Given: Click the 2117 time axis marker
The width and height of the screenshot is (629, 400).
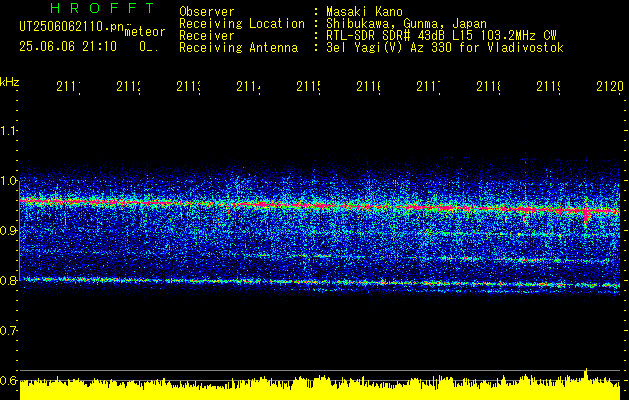Looking at the screenshot, I should click(428, 86).
